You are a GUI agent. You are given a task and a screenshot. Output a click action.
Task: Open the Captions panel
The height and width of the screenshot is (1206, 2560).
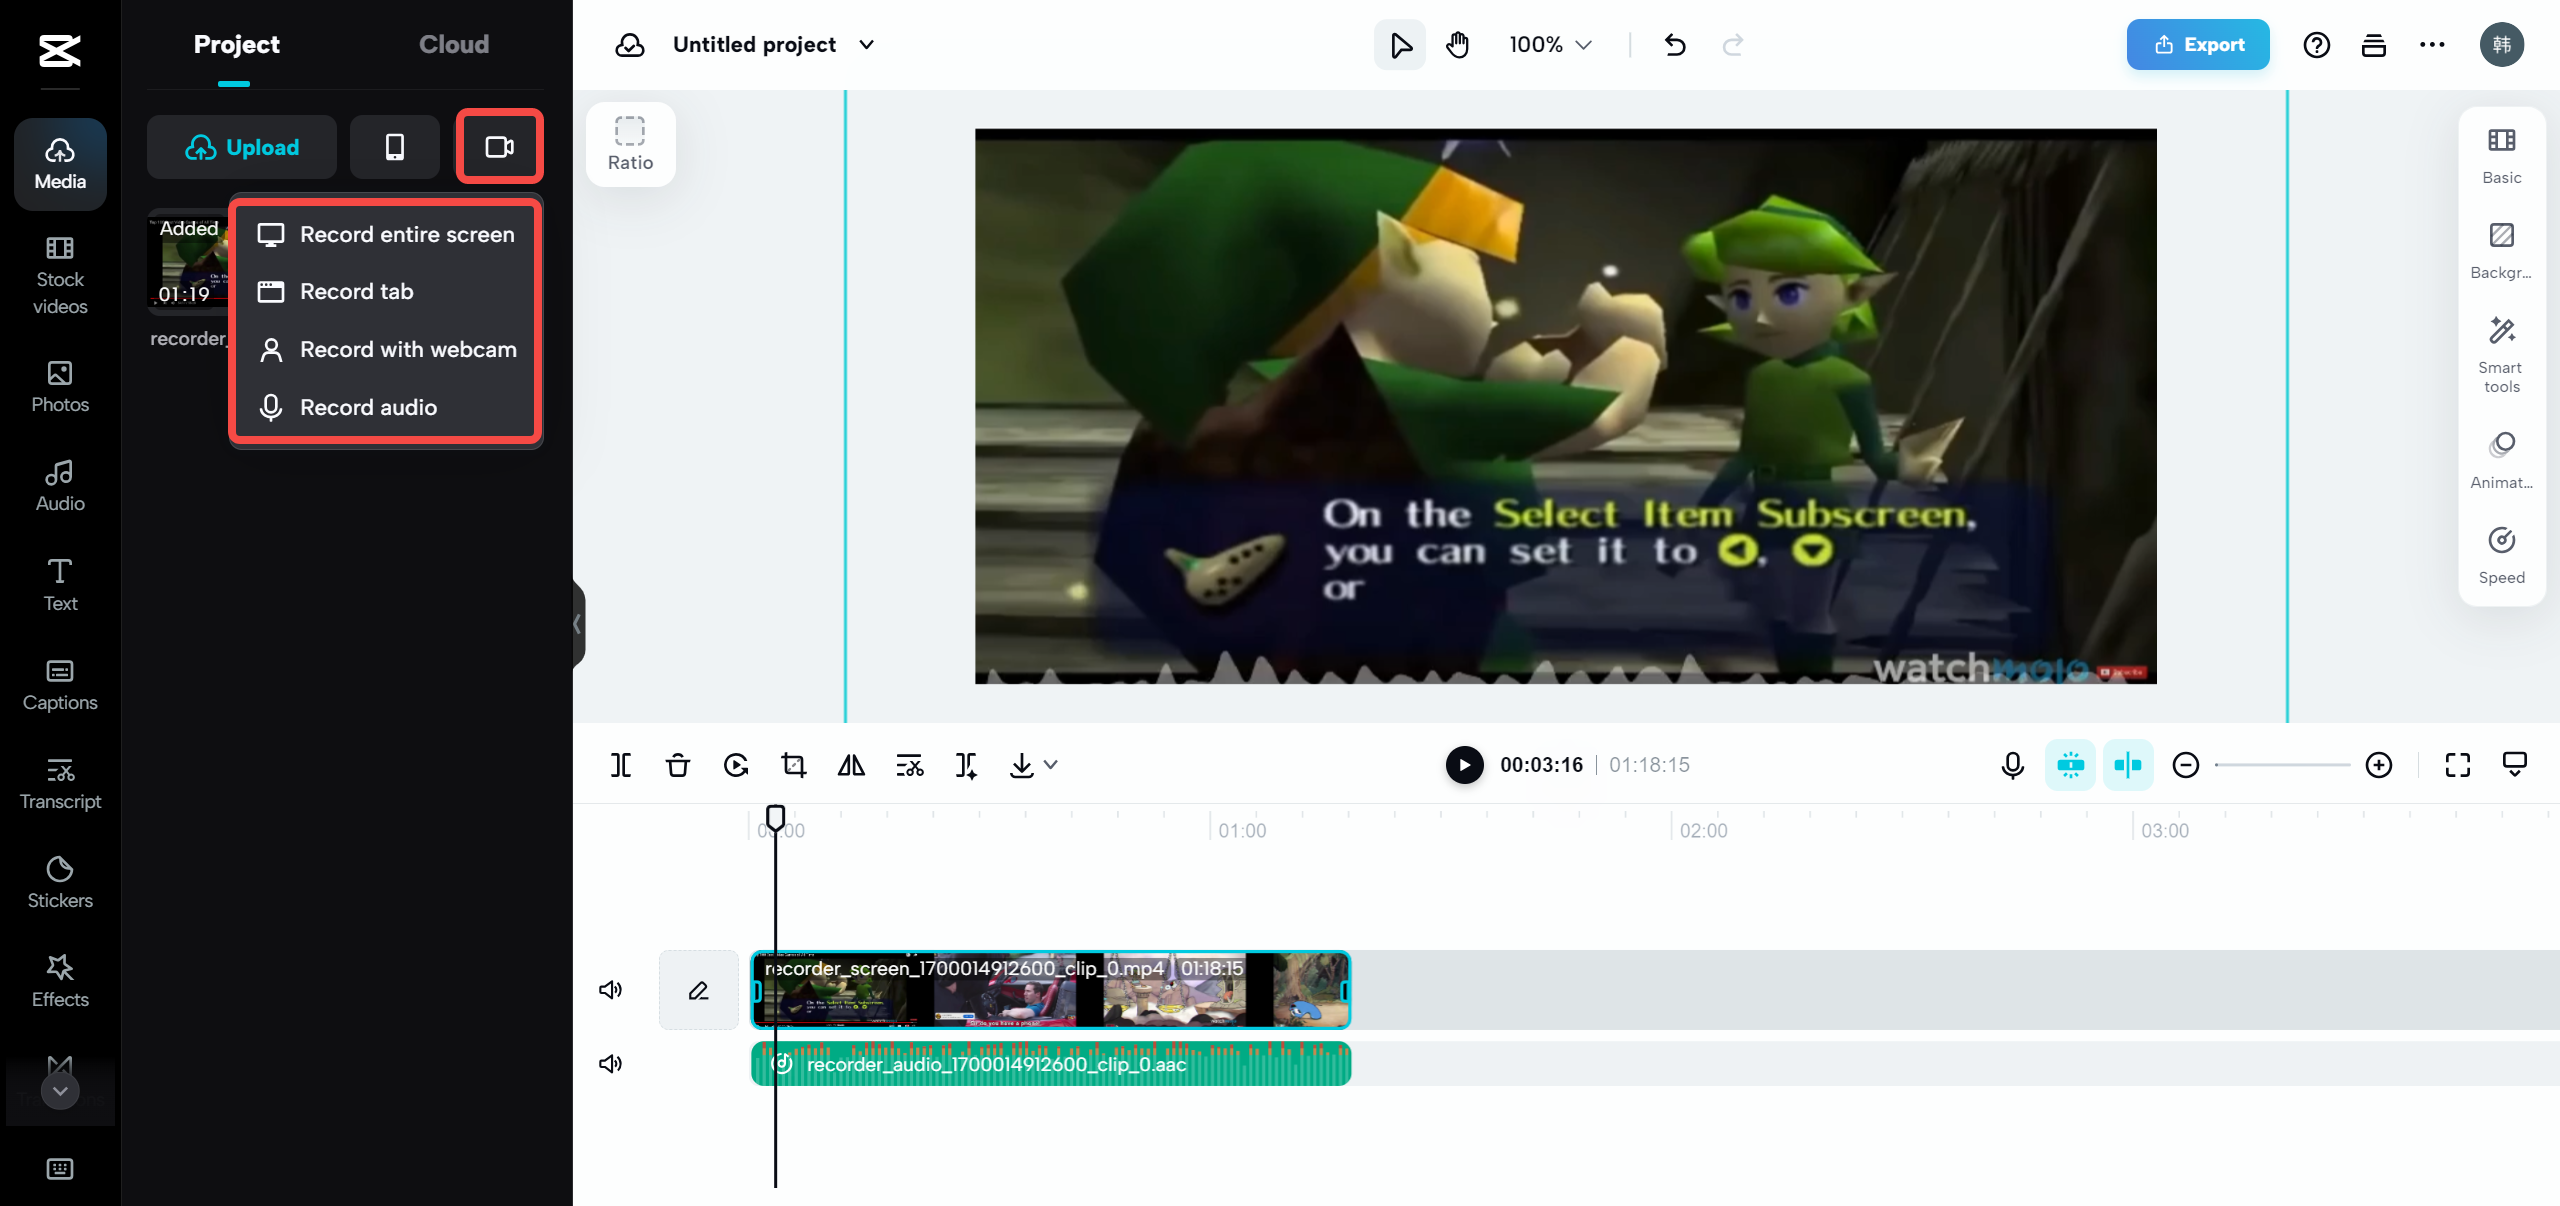pos(59,684)
